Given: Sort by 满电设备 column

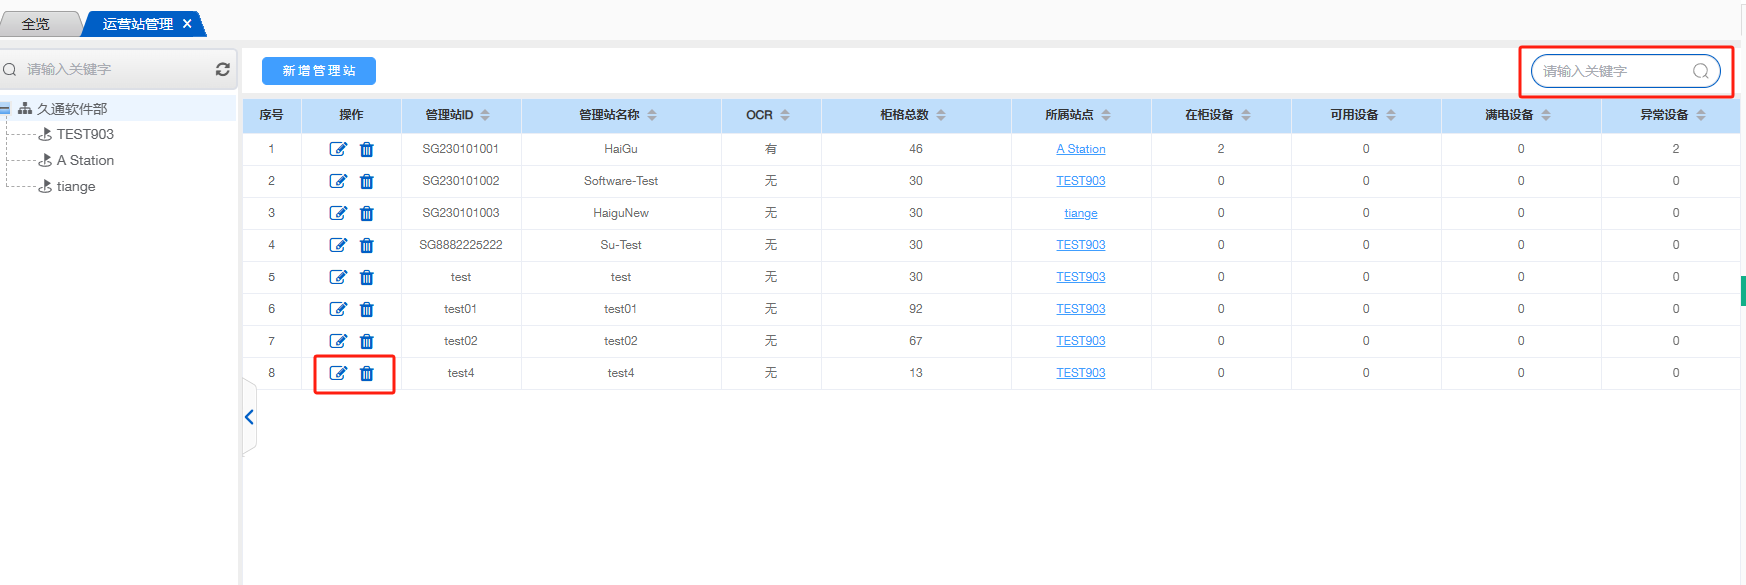Looking at the screenshot, I should point(1546,115).
